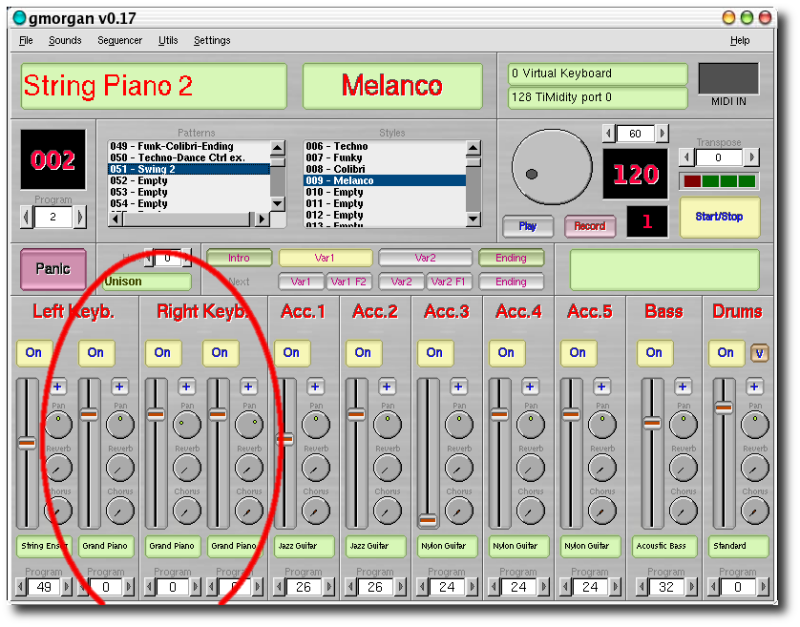The height and width of the screenshot is (627, 800).
Task: Select the top-row Var2 button
Action: [425, 258]
